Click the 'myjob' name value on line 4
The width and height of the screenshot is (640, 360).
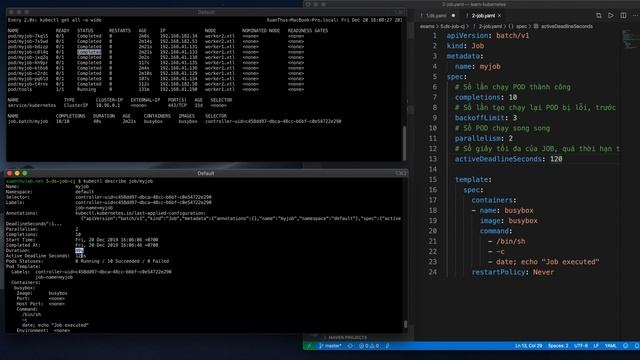click(490, 66)
